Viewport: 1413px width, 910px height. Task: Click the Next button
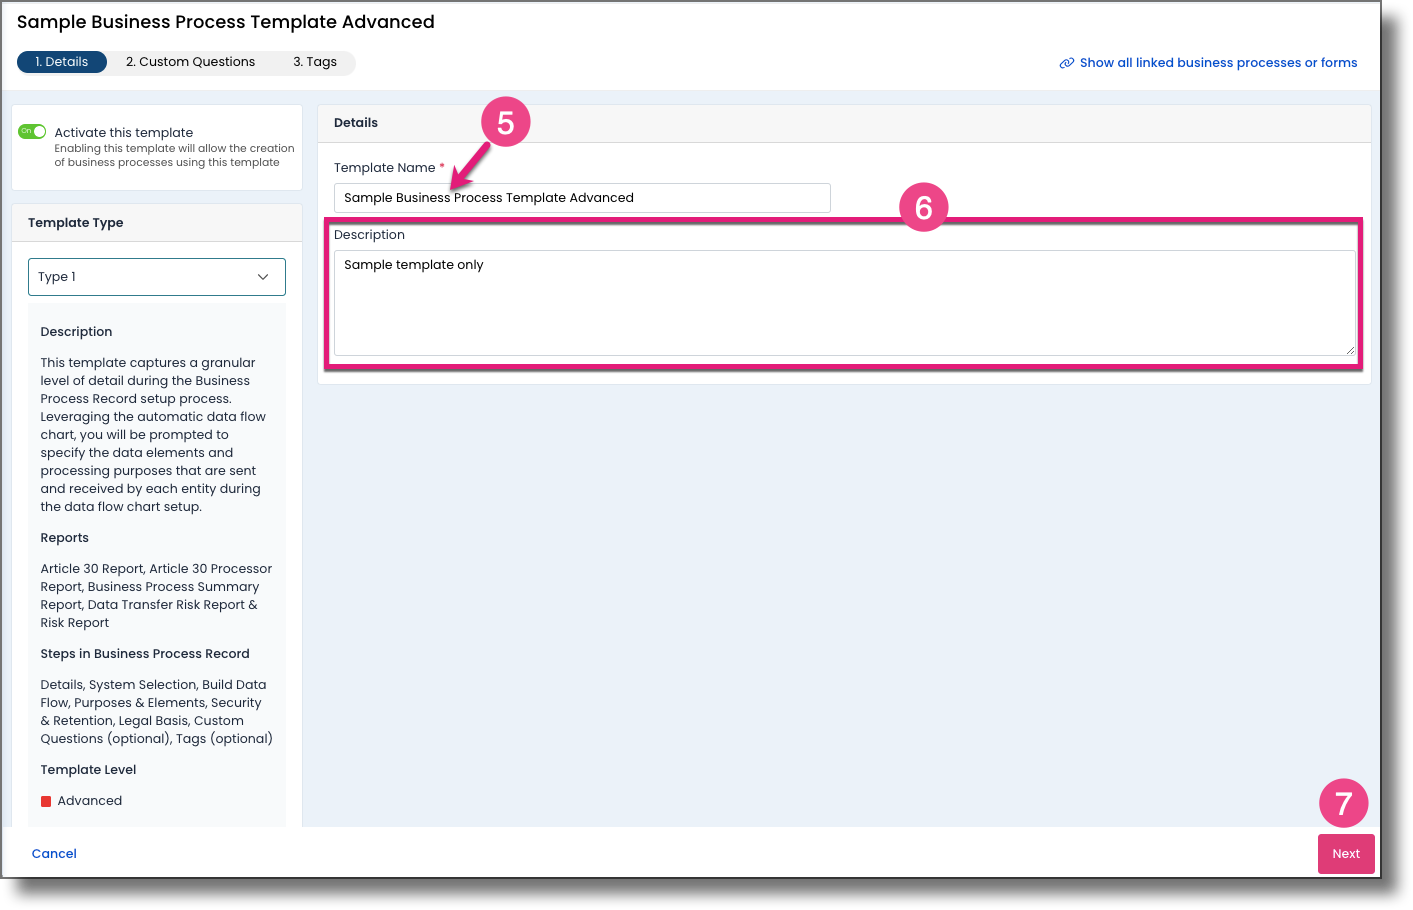point(1346,854)
